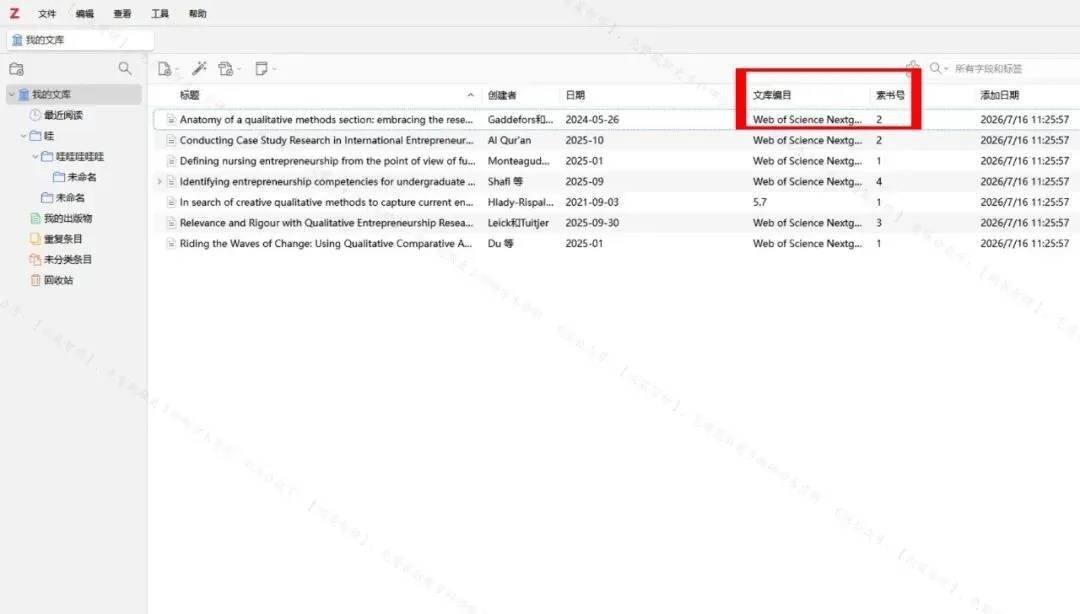This screenshot has width=1080, height=614.
Task: Select the Riding the Waves of Change row
Action: (615, 243)
